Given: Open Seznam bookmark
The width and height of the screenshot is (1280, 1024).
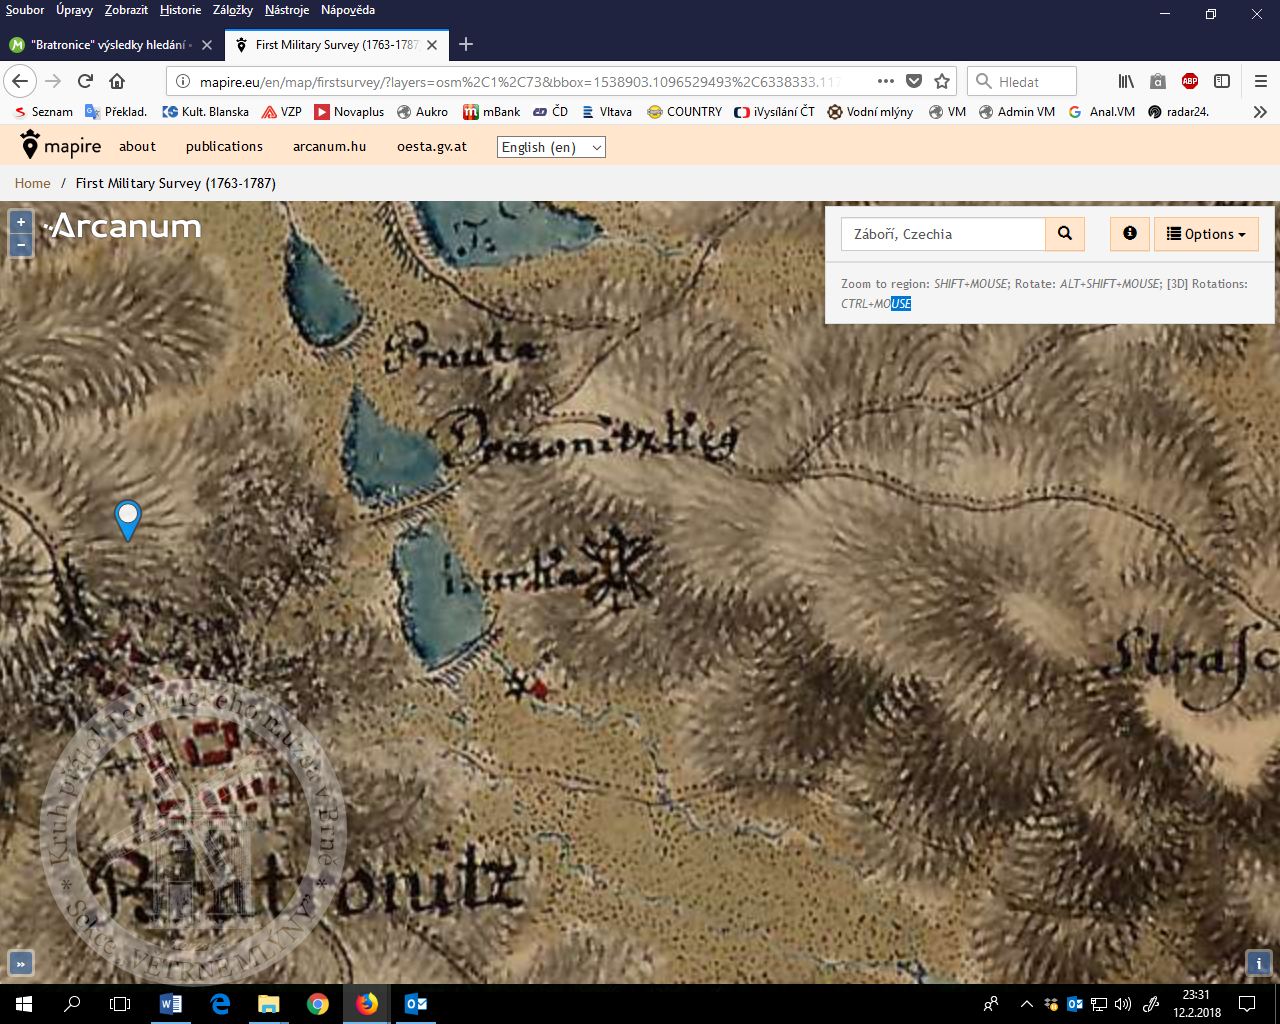Looking at the screenshot, I should [43, 112].
